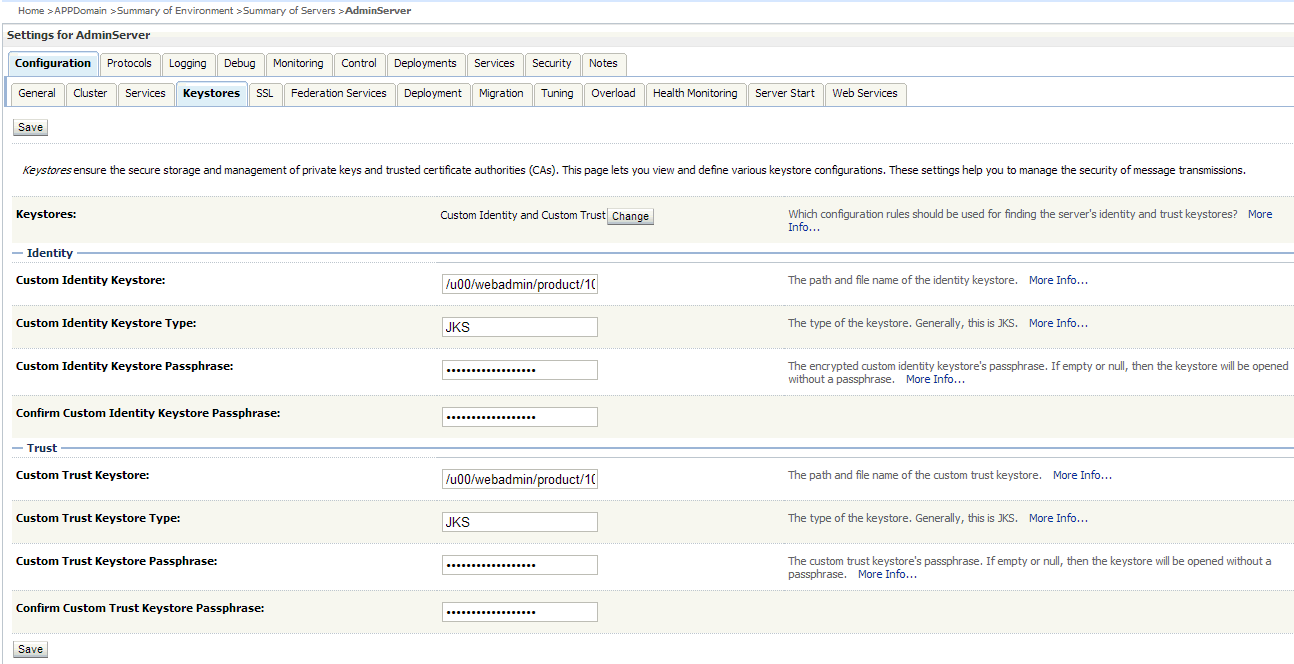Viewport: 1294px width, 664px height.
Task: Switch to the Deployments tab
Action: click(425, 63)
